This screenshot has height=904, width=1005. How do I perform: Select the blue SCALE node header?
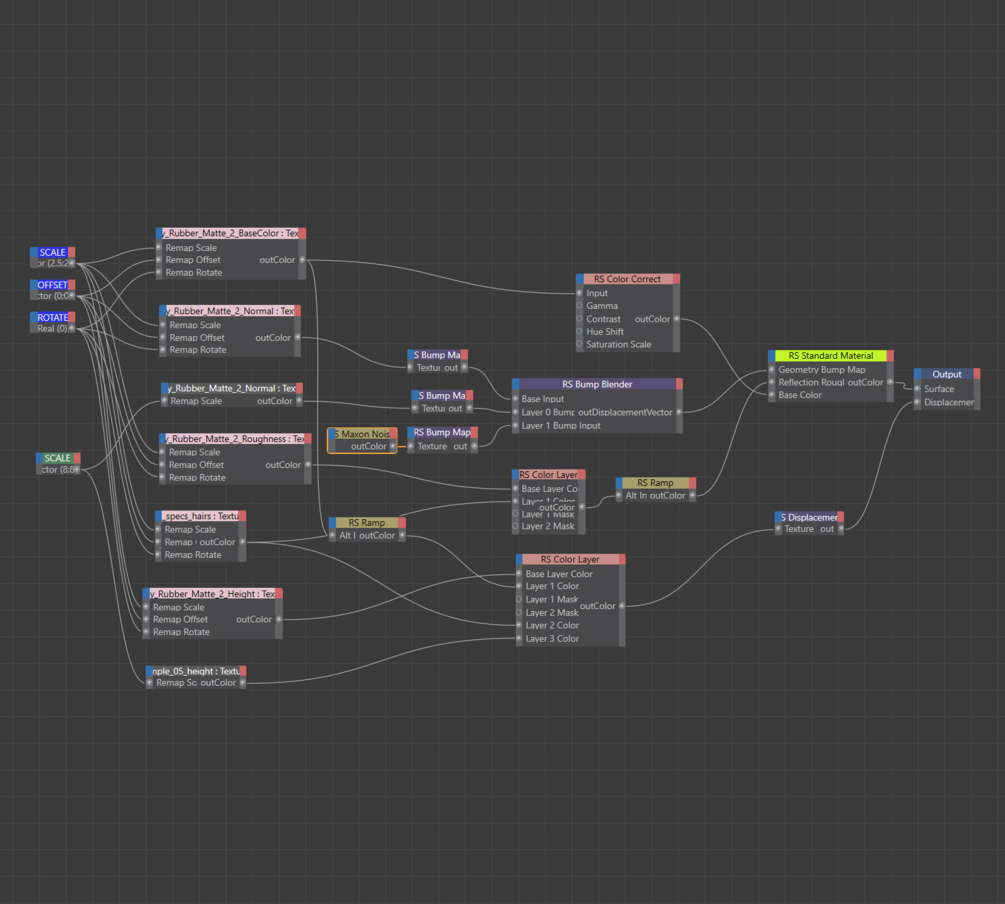(x=53, y=252)
